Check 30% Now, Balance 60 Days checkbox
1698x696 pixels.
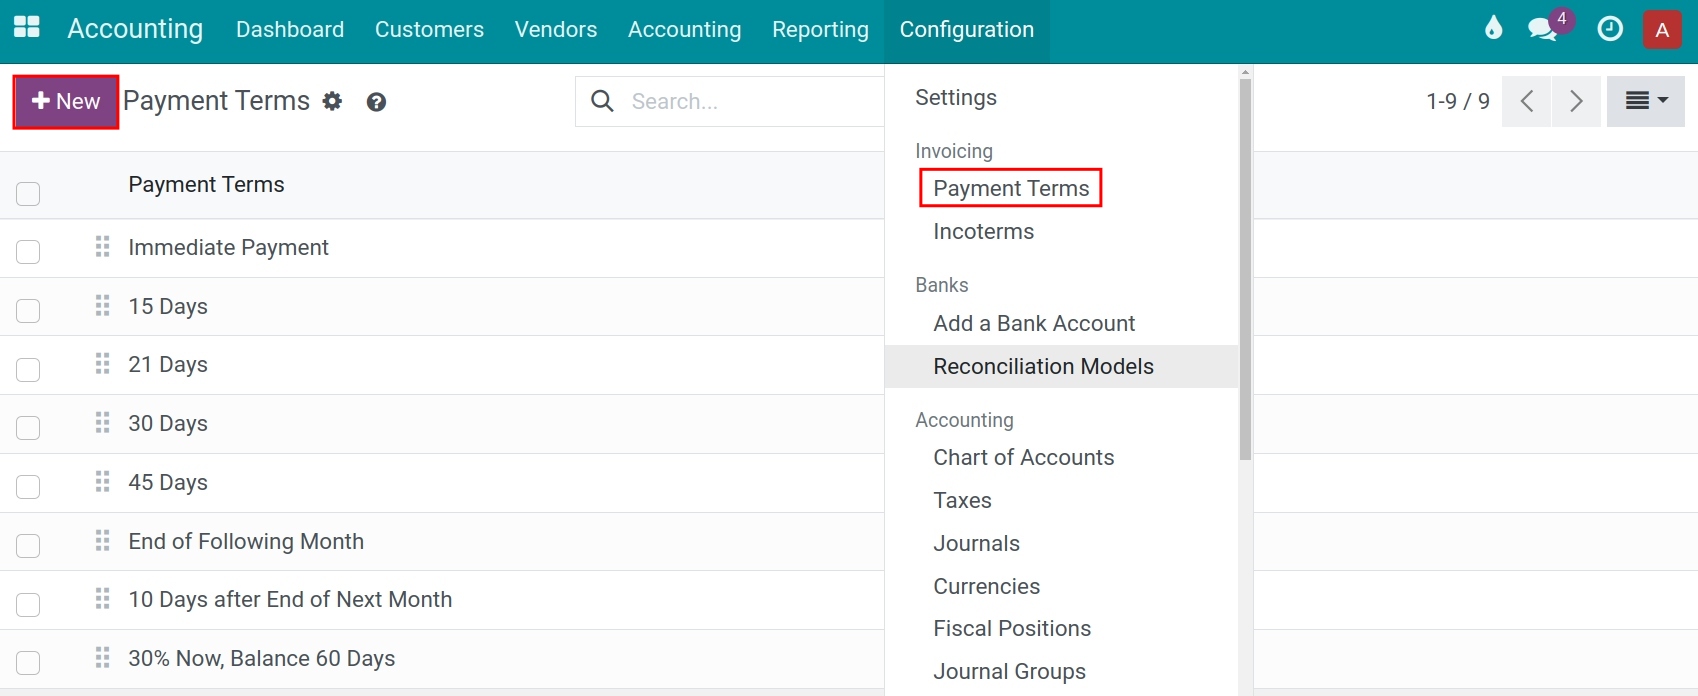[28, 663]
